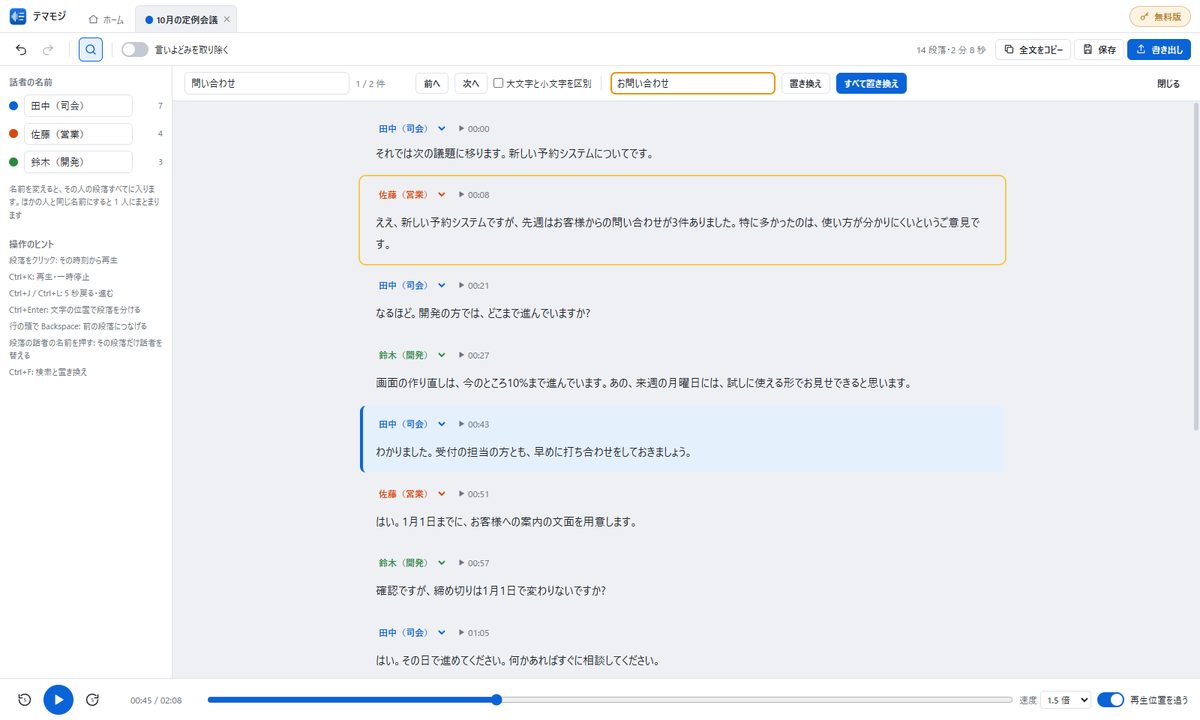The image size is (1200, 720).
Task: Click the rewind 5 seconds icon
Action: [25, 700]
